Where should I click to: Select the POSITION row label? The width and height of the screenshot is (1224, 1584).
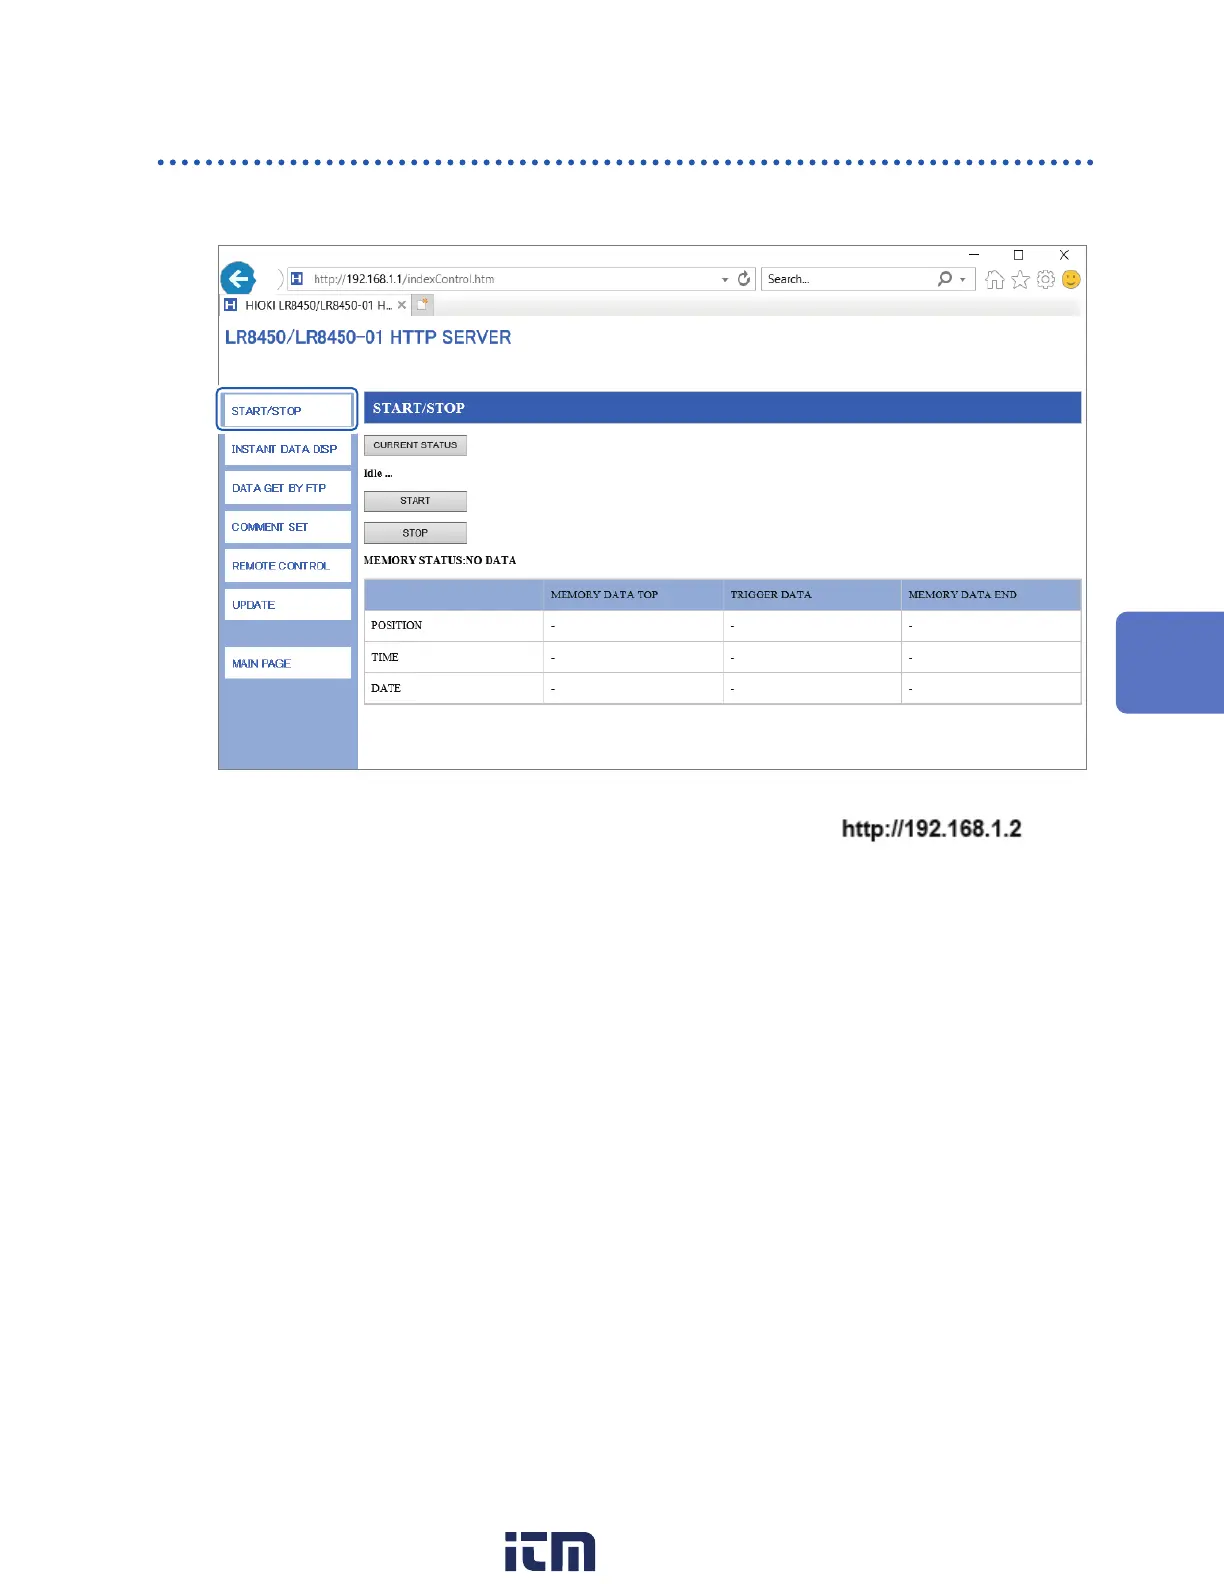[396, 625]
